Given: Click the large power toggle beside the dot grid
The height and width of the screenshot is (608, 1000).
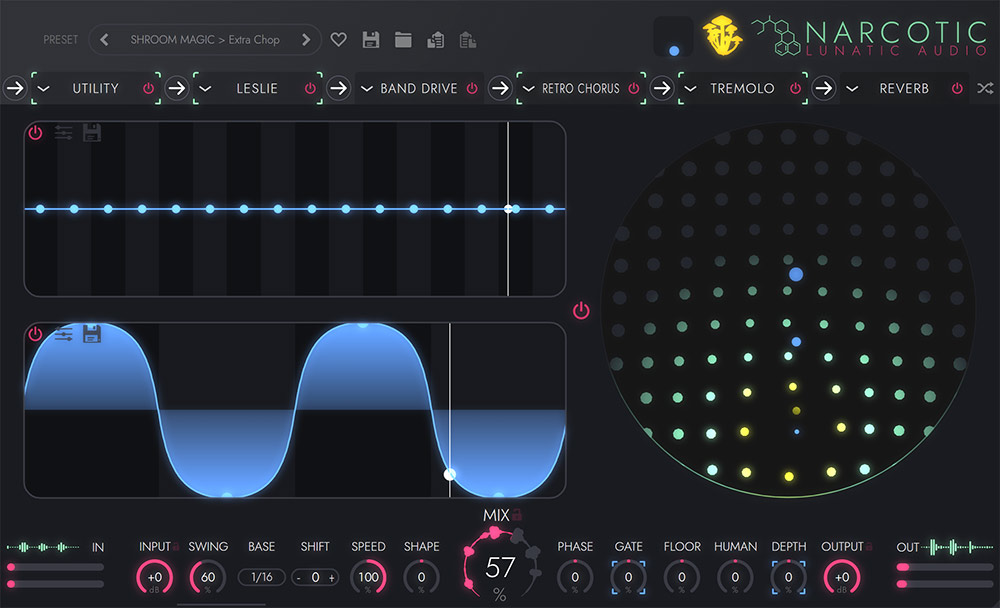Looking at the screenshot, I should (580, 310).
